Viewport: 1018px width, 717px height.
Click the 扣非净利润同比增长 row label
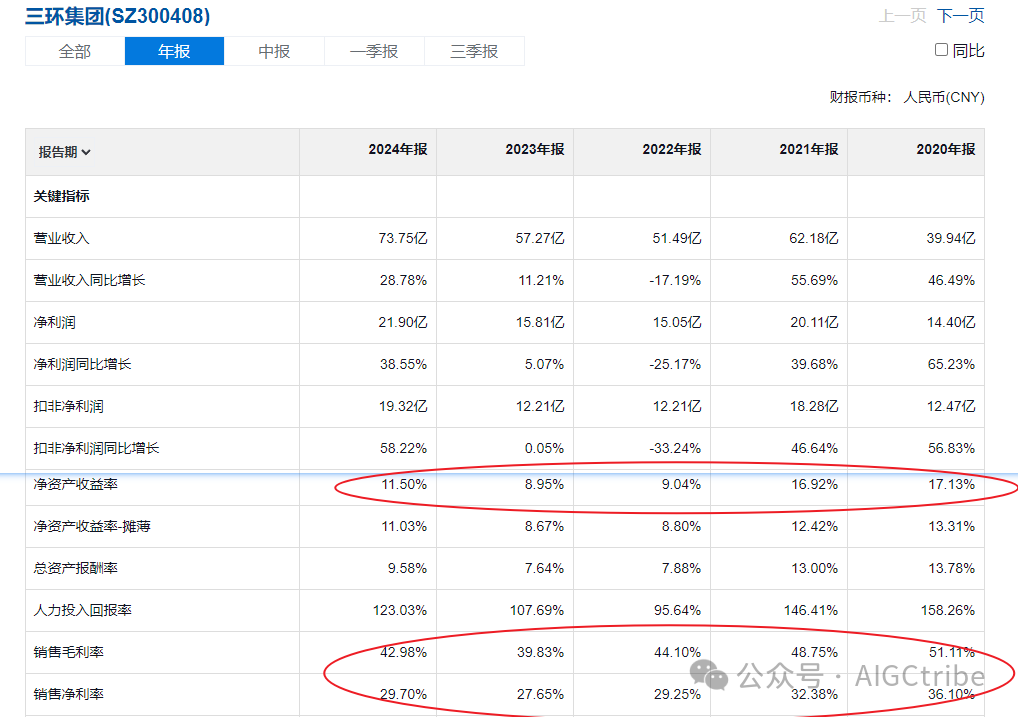[x=96, y=448]
